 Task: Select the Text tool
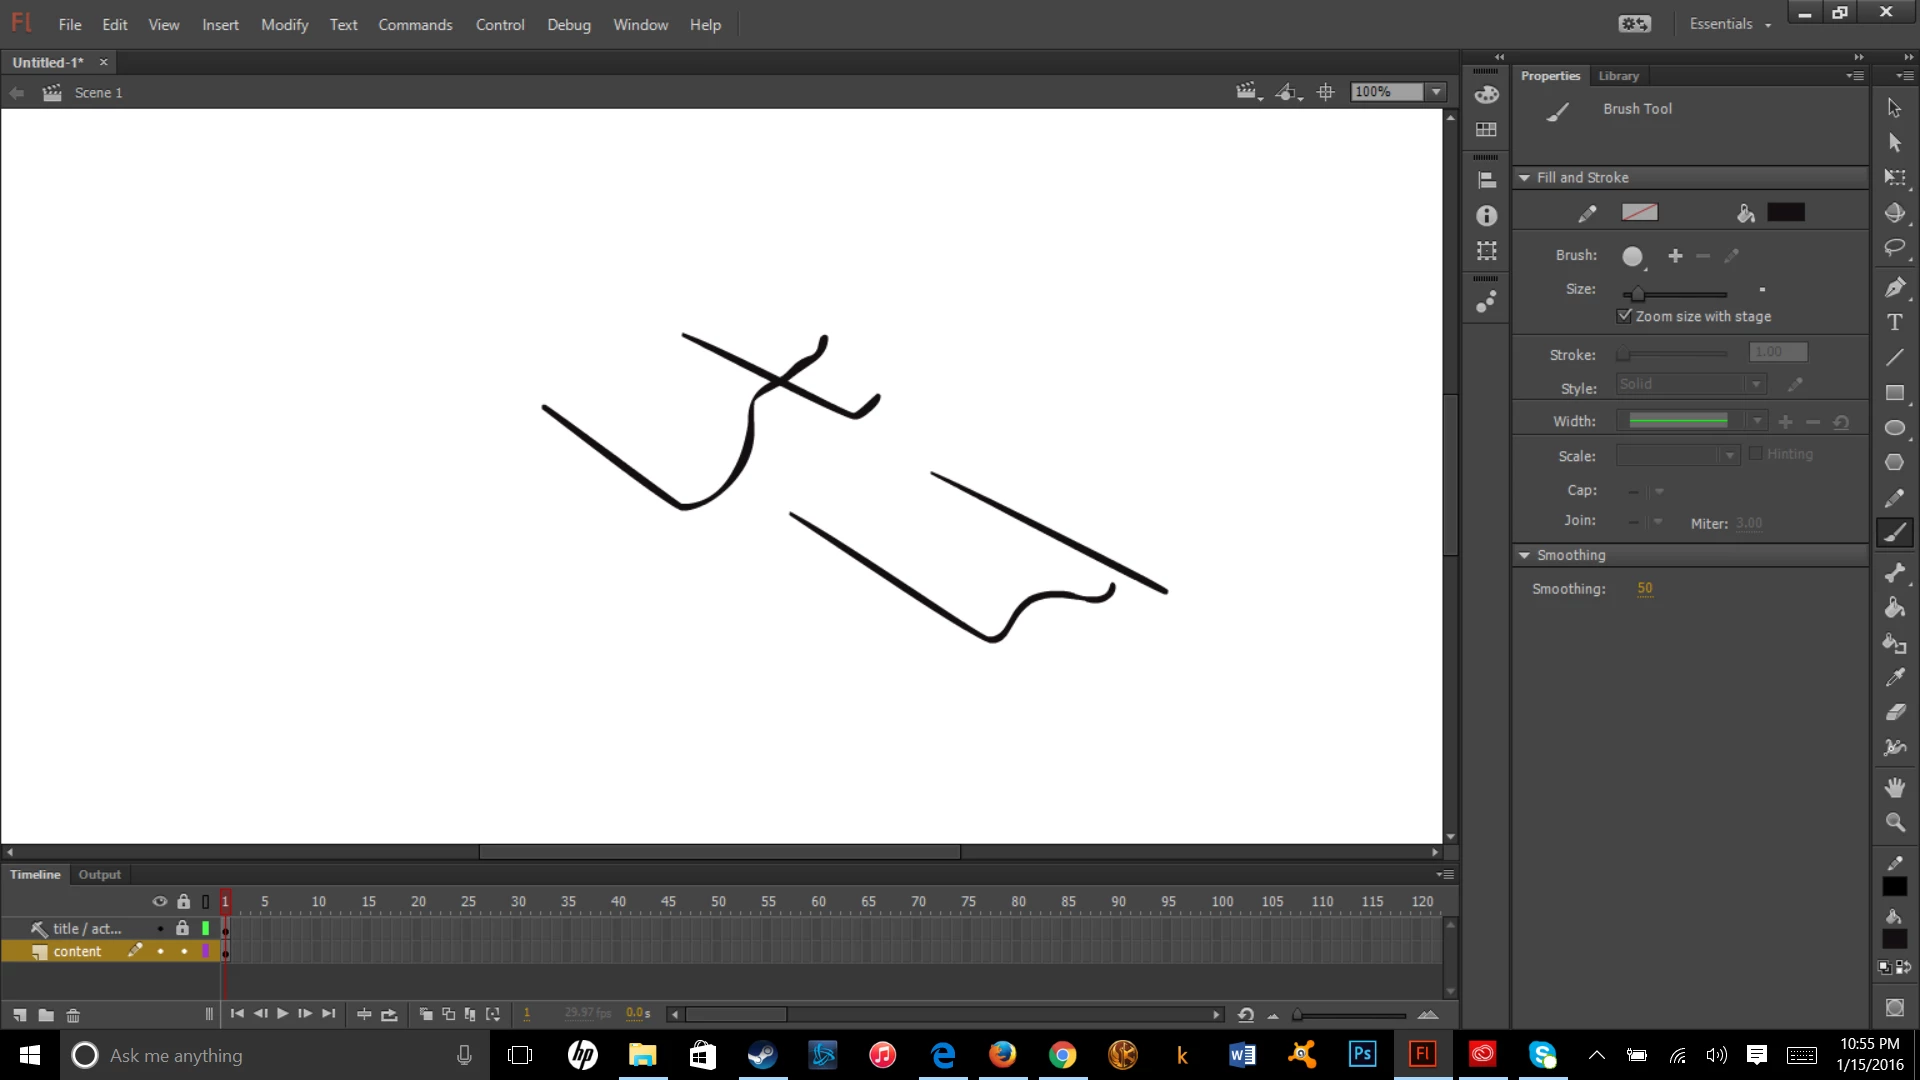point(1894,322)
